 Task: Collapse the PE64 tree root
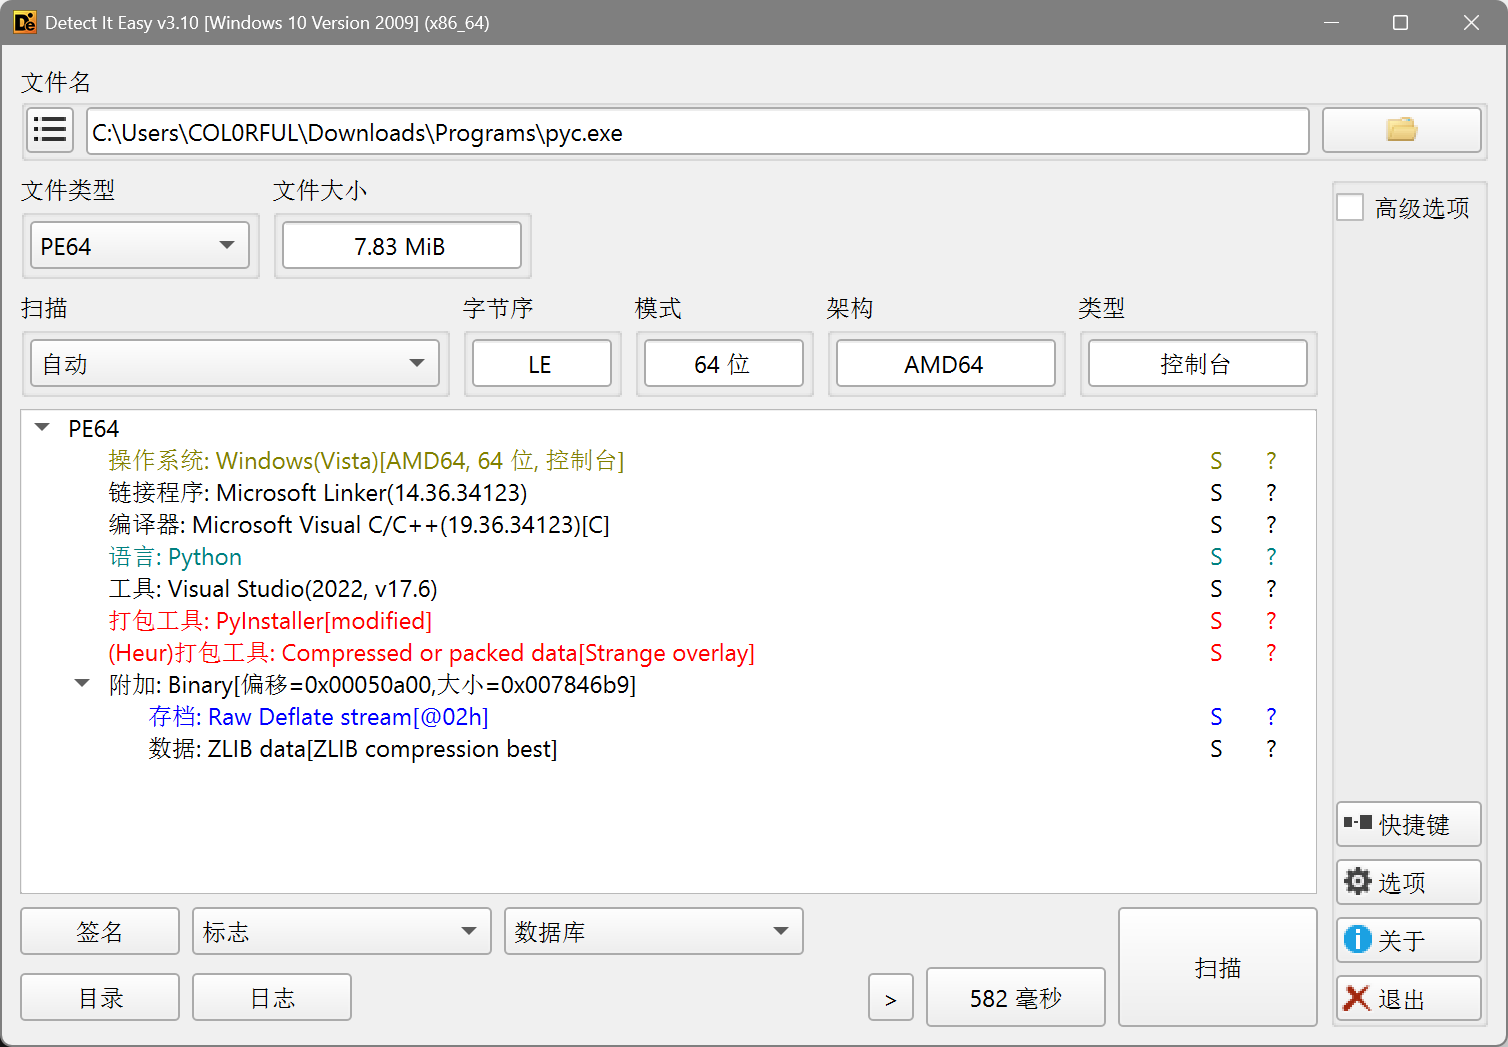click(42, 428)
